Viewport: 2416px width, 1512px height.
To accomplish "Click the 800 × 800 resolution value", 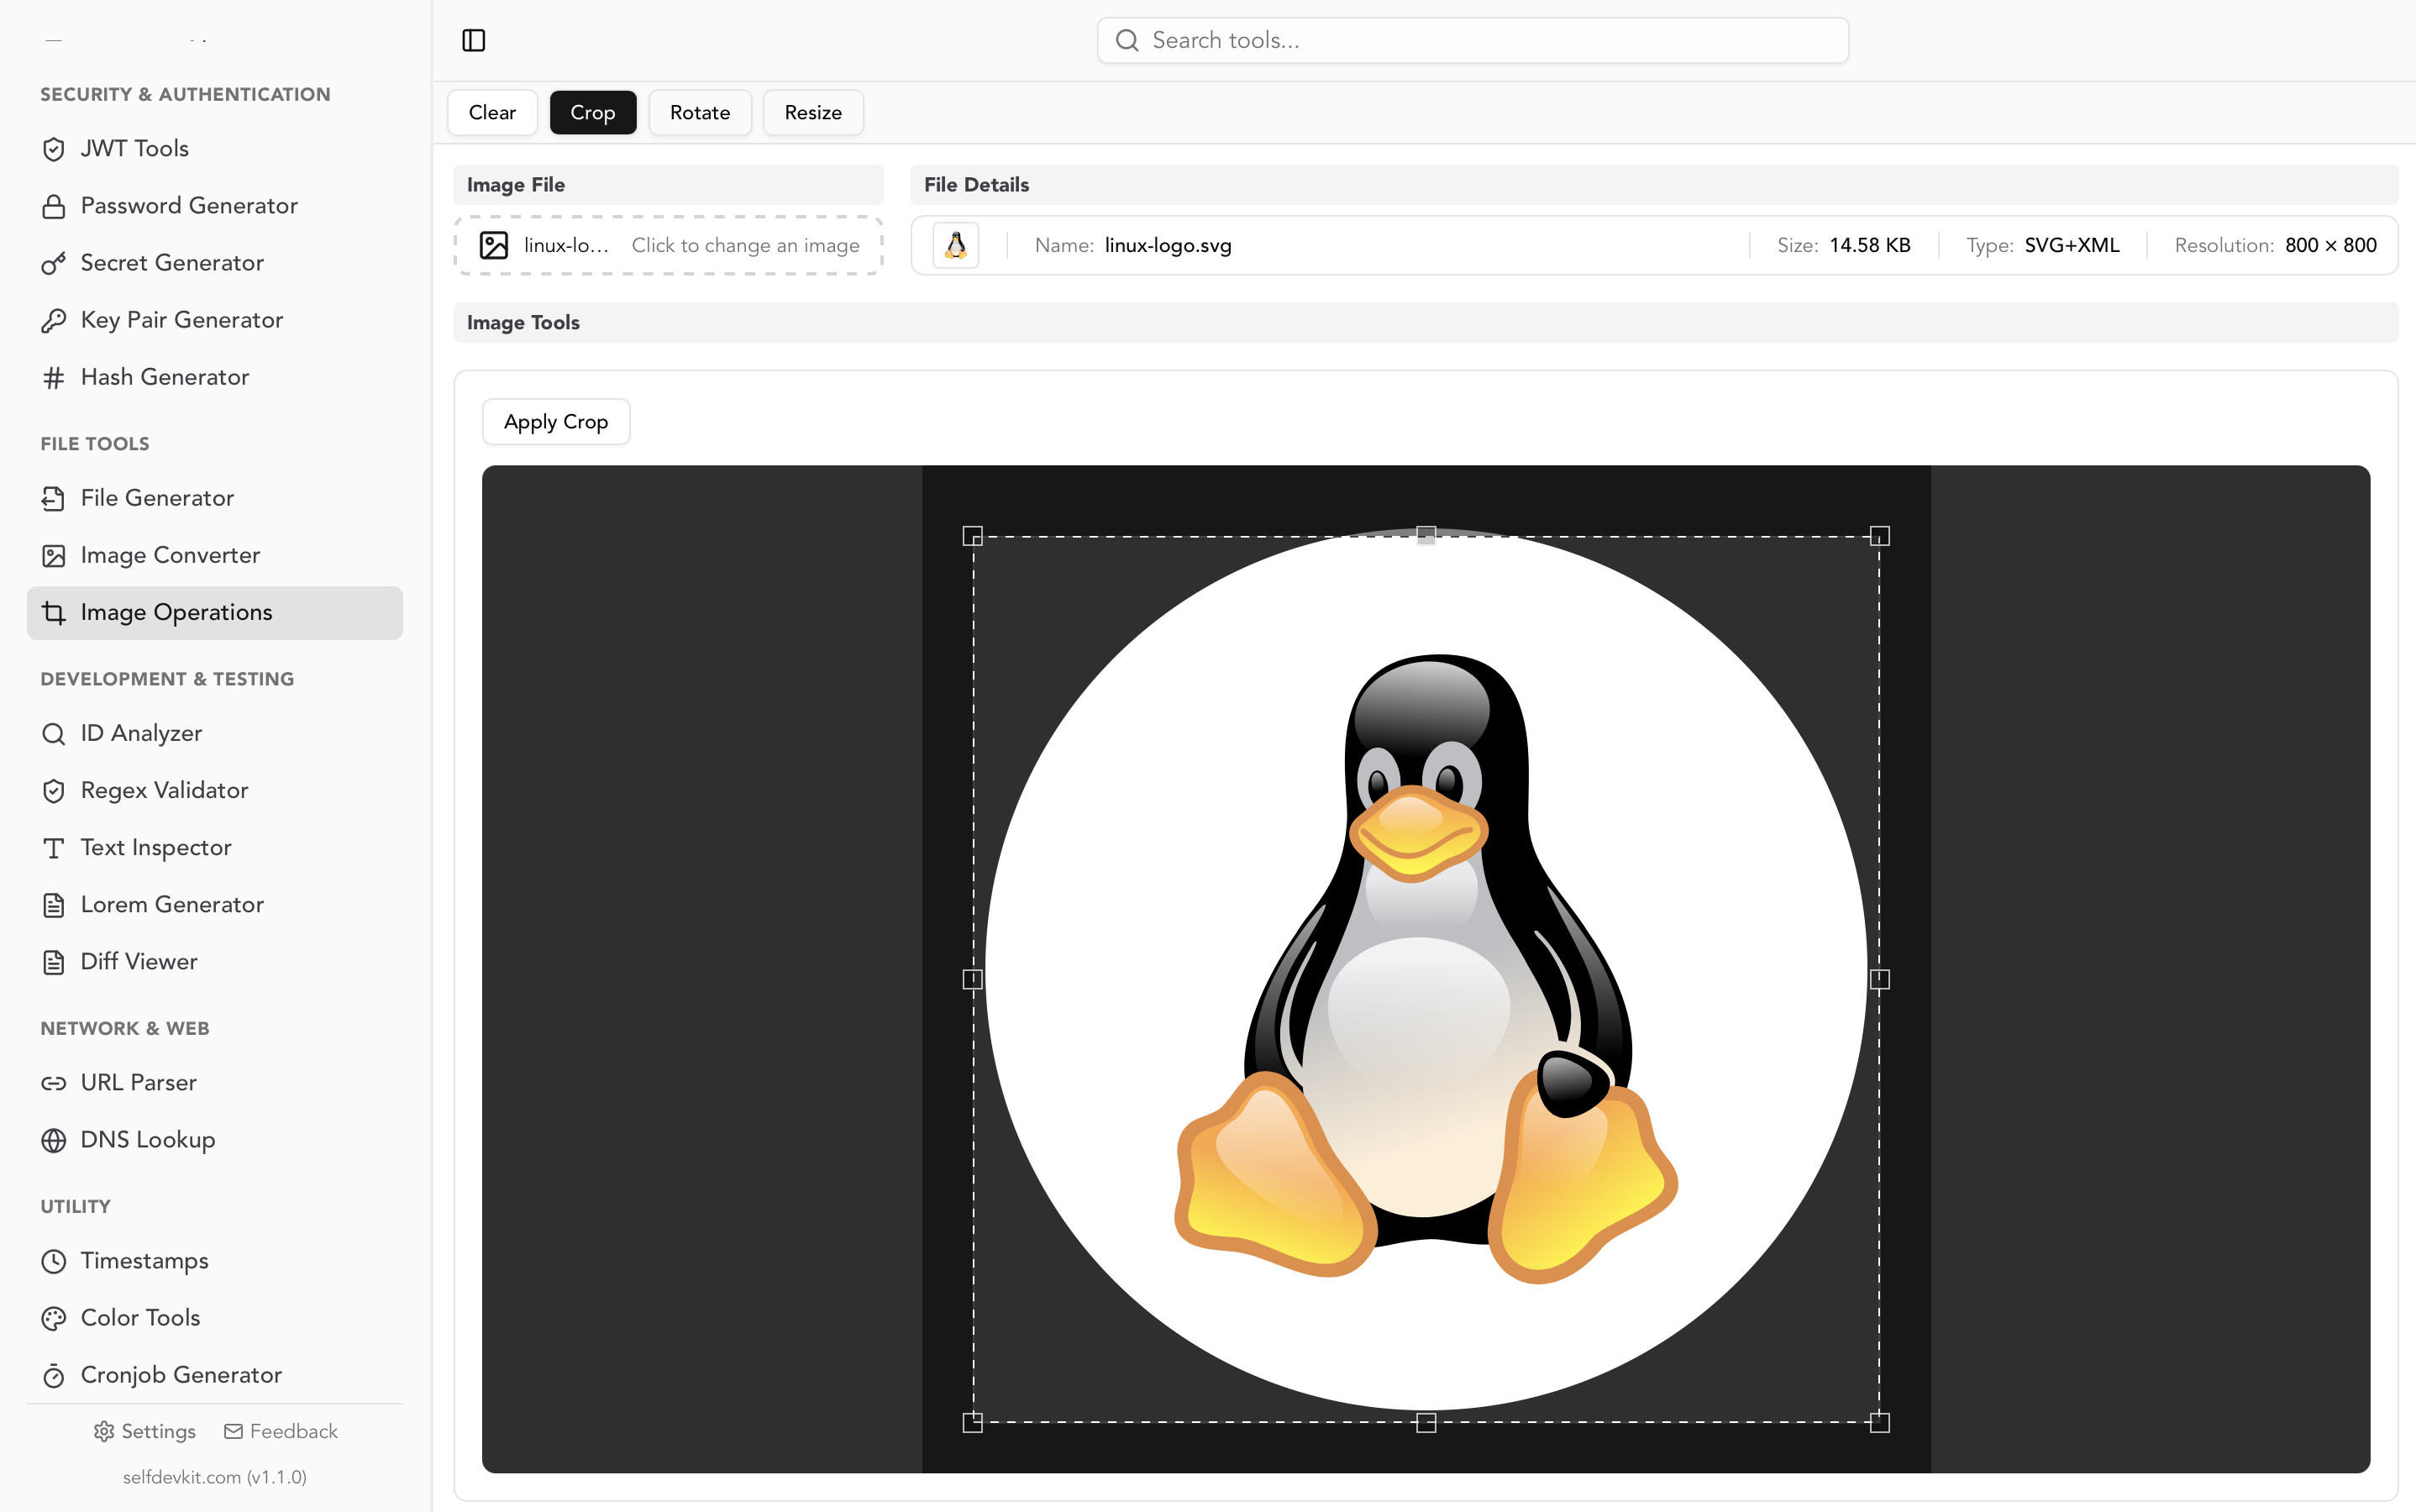I will (x=2331, y=245).
